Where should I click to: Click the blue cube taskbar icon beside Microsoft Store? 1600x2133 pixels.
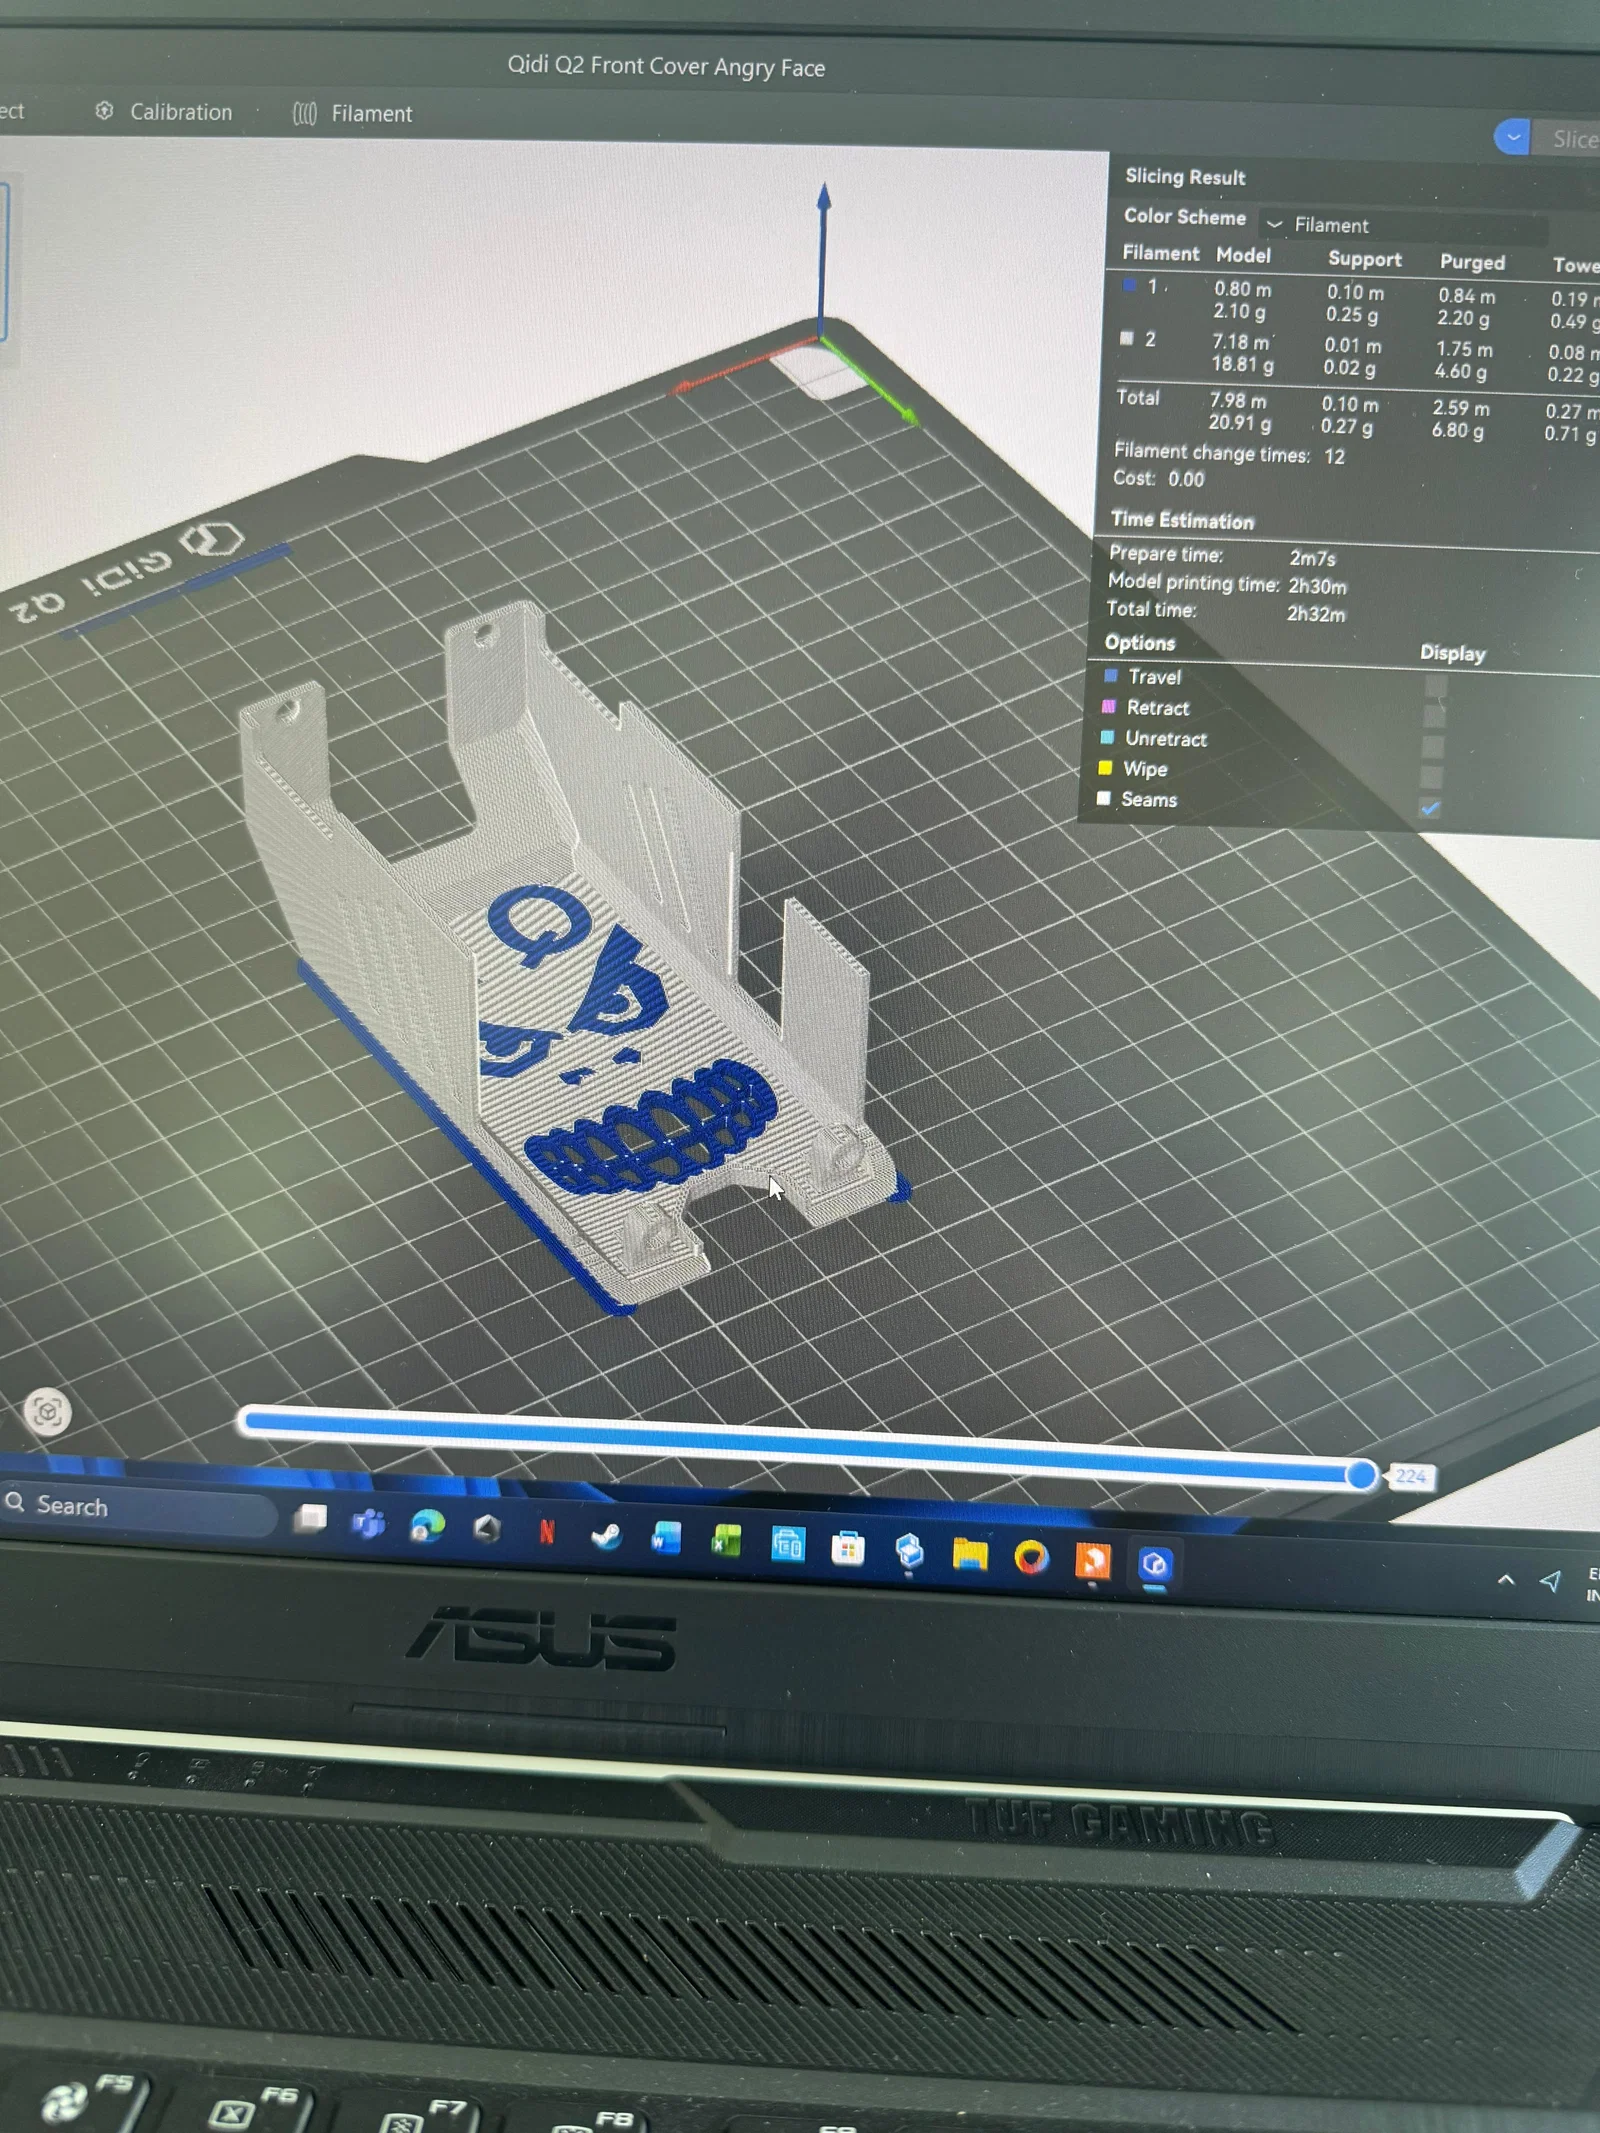click(909, 1551)
